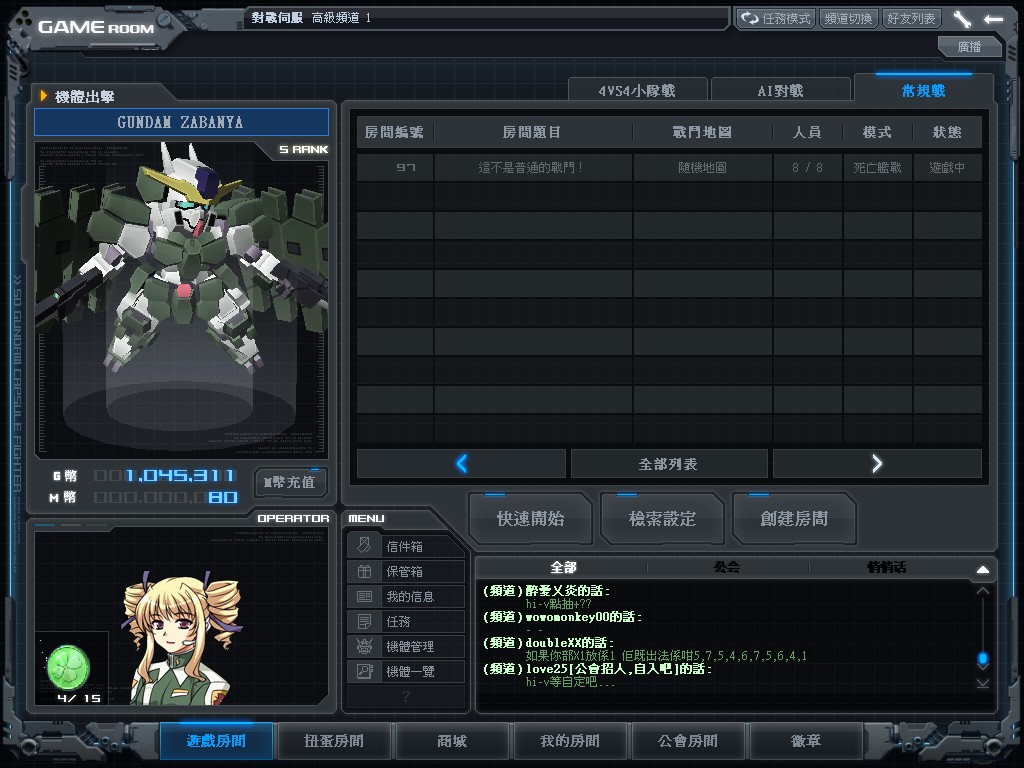Viewport: 1024px width, 768px height.
Task: Click the green clover icon
Action: 68,667
